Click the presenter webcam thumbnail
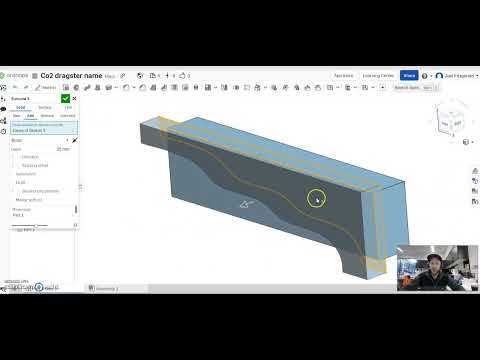480x360 pixels. (437, 268)
